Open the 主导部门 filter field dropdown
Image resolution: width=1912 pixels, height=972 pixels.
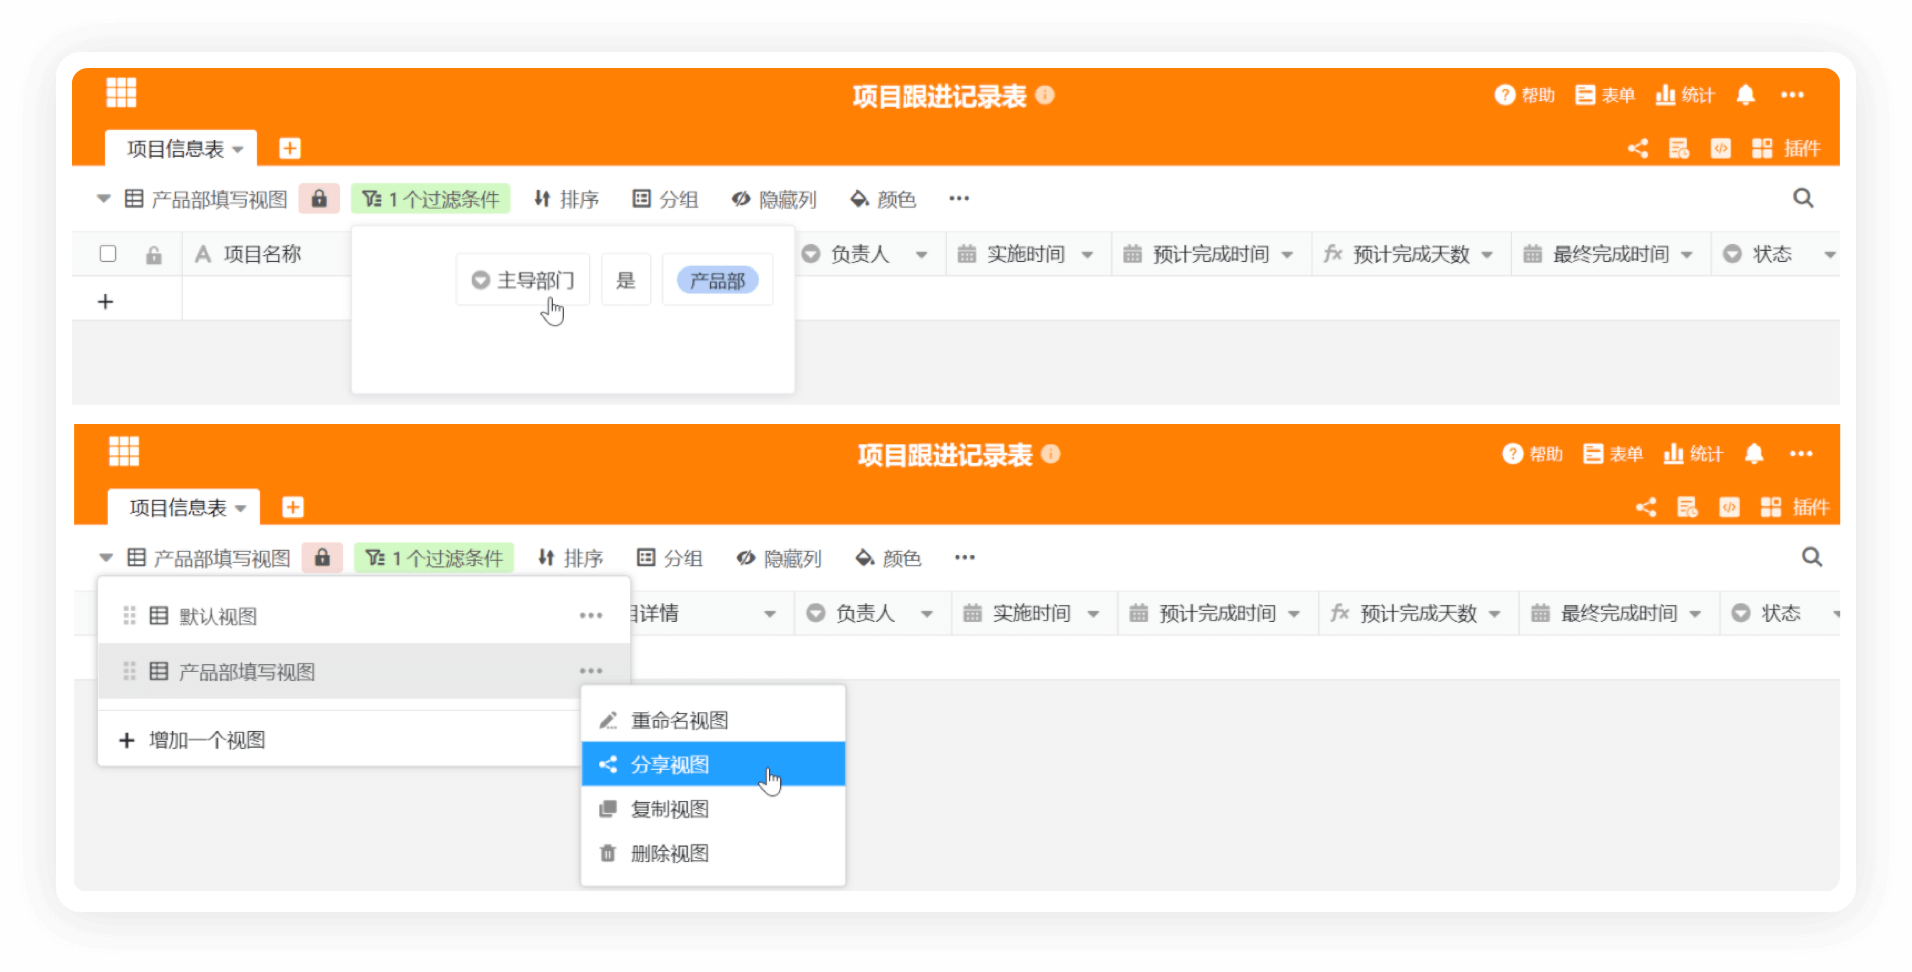click(x=523, y=280)
